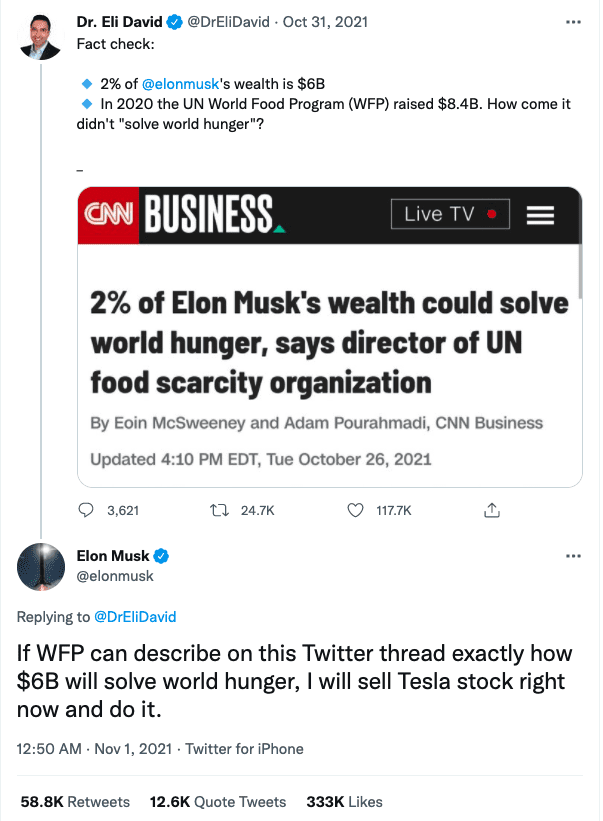Open the Oct 31, 2021 tweet timestamp
The height and width of the screenshot is (821, 603).
[x=328, y=21]
